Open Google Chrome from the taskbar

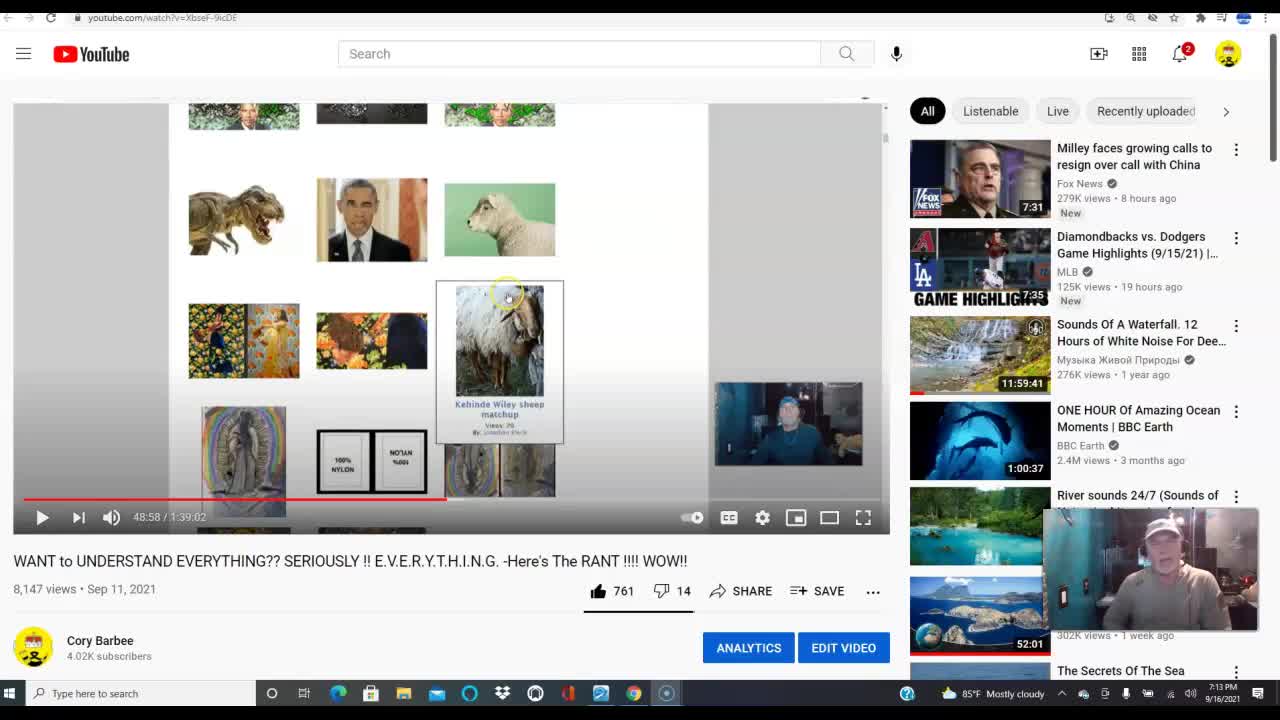634,693
